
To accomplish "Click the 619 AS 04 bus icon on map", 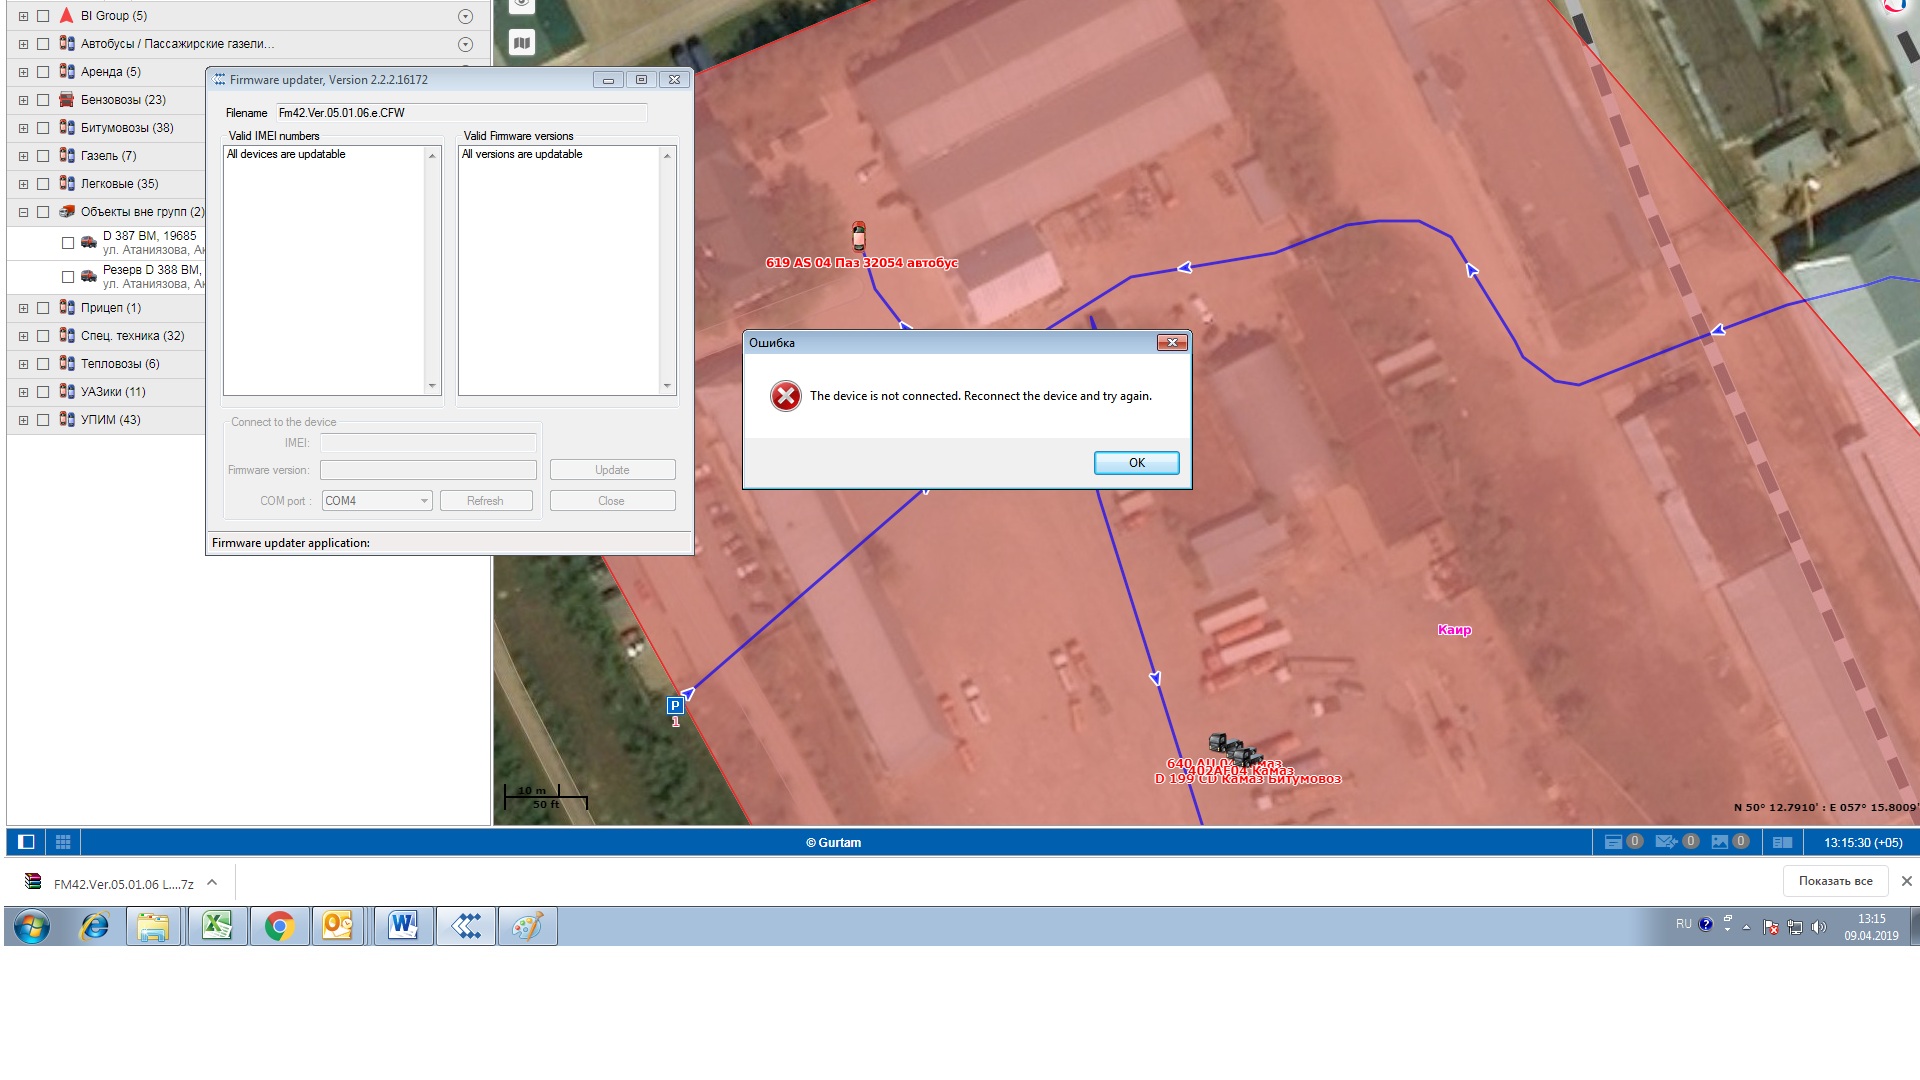I will click(859, 236).
